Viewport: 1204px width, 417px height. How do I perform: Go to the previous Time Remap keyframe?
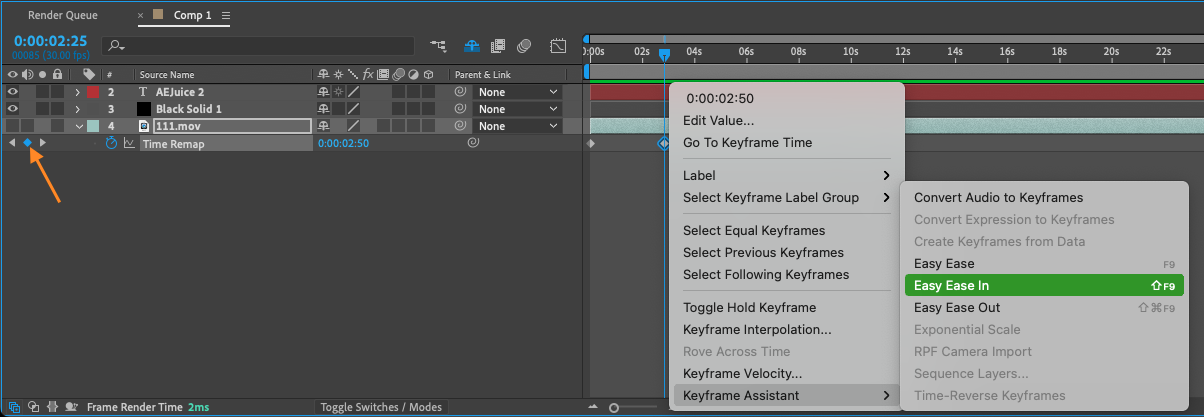tap(12, 143)
